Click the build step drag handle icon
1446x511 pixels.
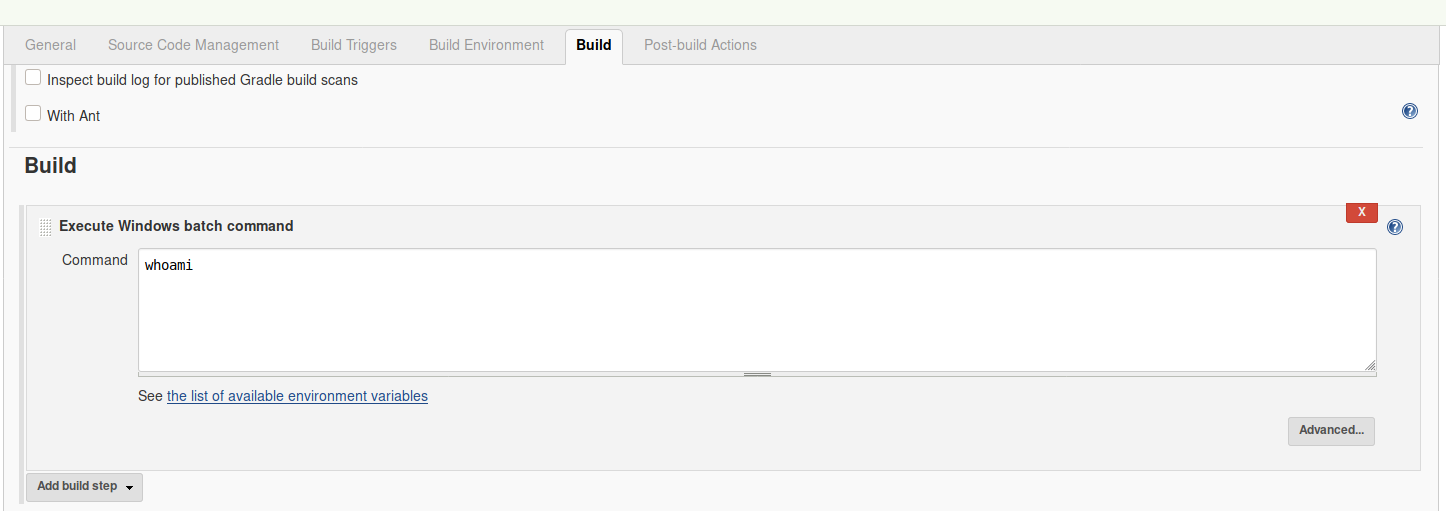[45, 227]
